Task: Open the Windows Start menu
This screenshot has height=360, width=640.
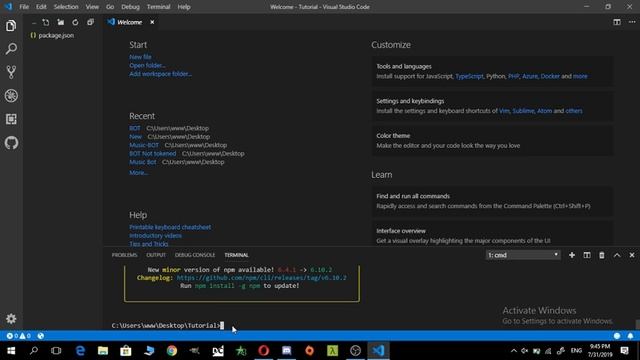Action: pyautogui.click(x=11, y=351)
